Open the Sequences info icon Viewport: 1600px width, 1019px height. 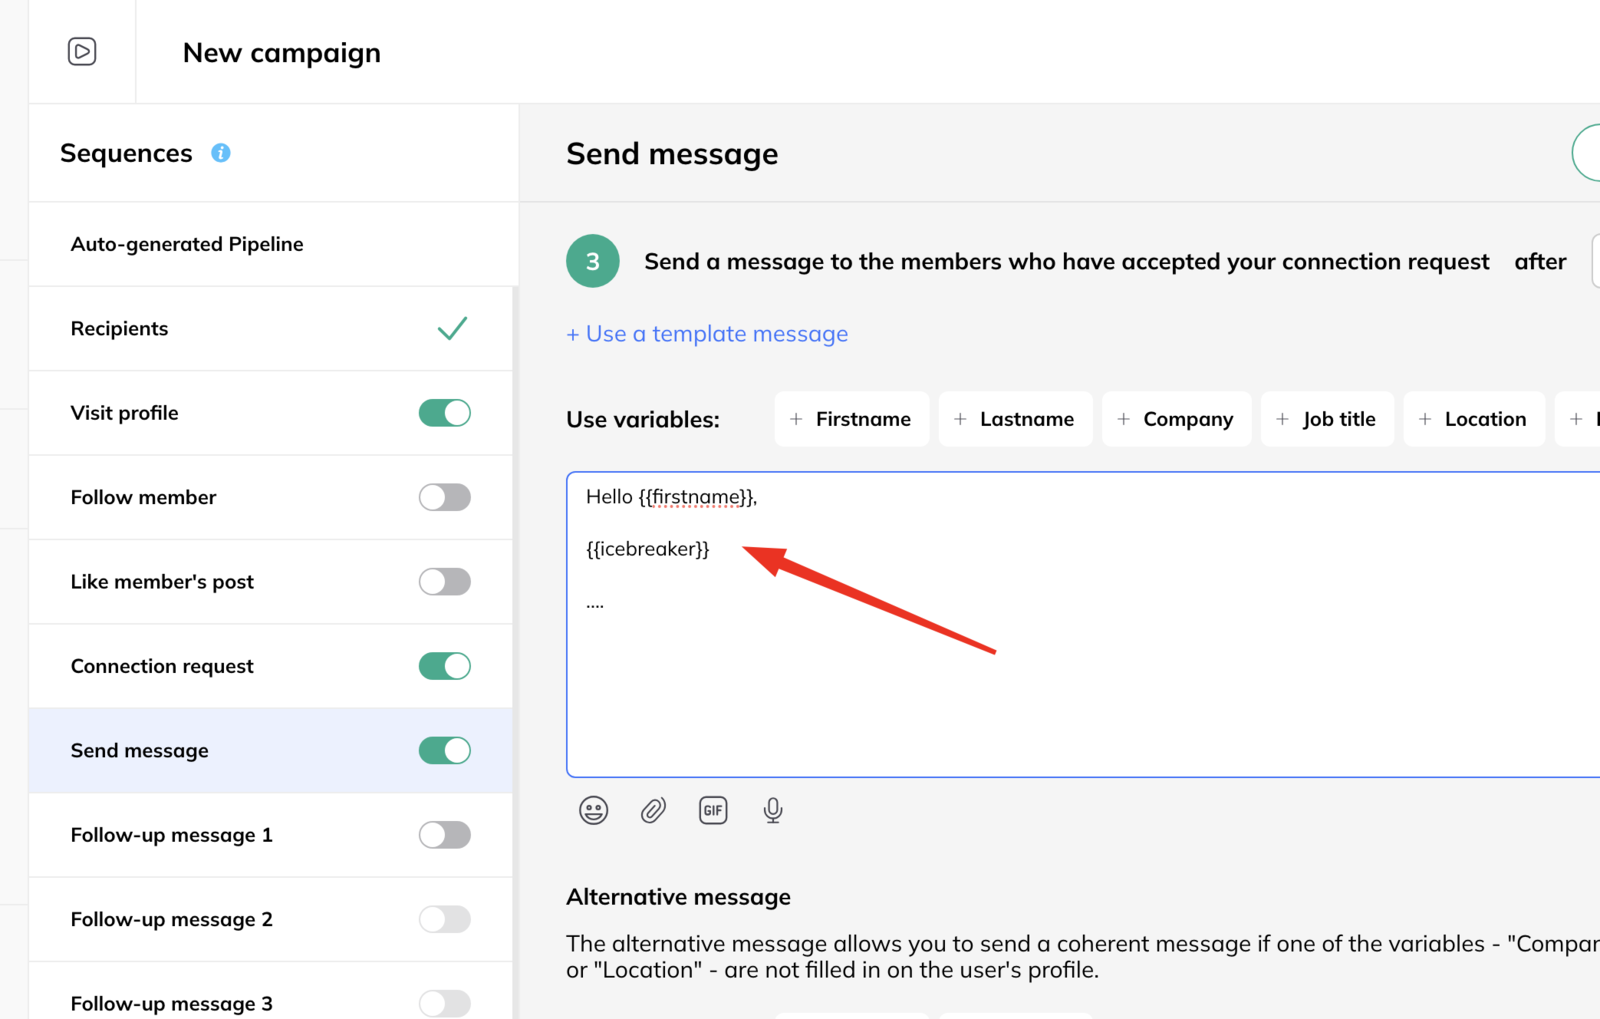point(221,153)
